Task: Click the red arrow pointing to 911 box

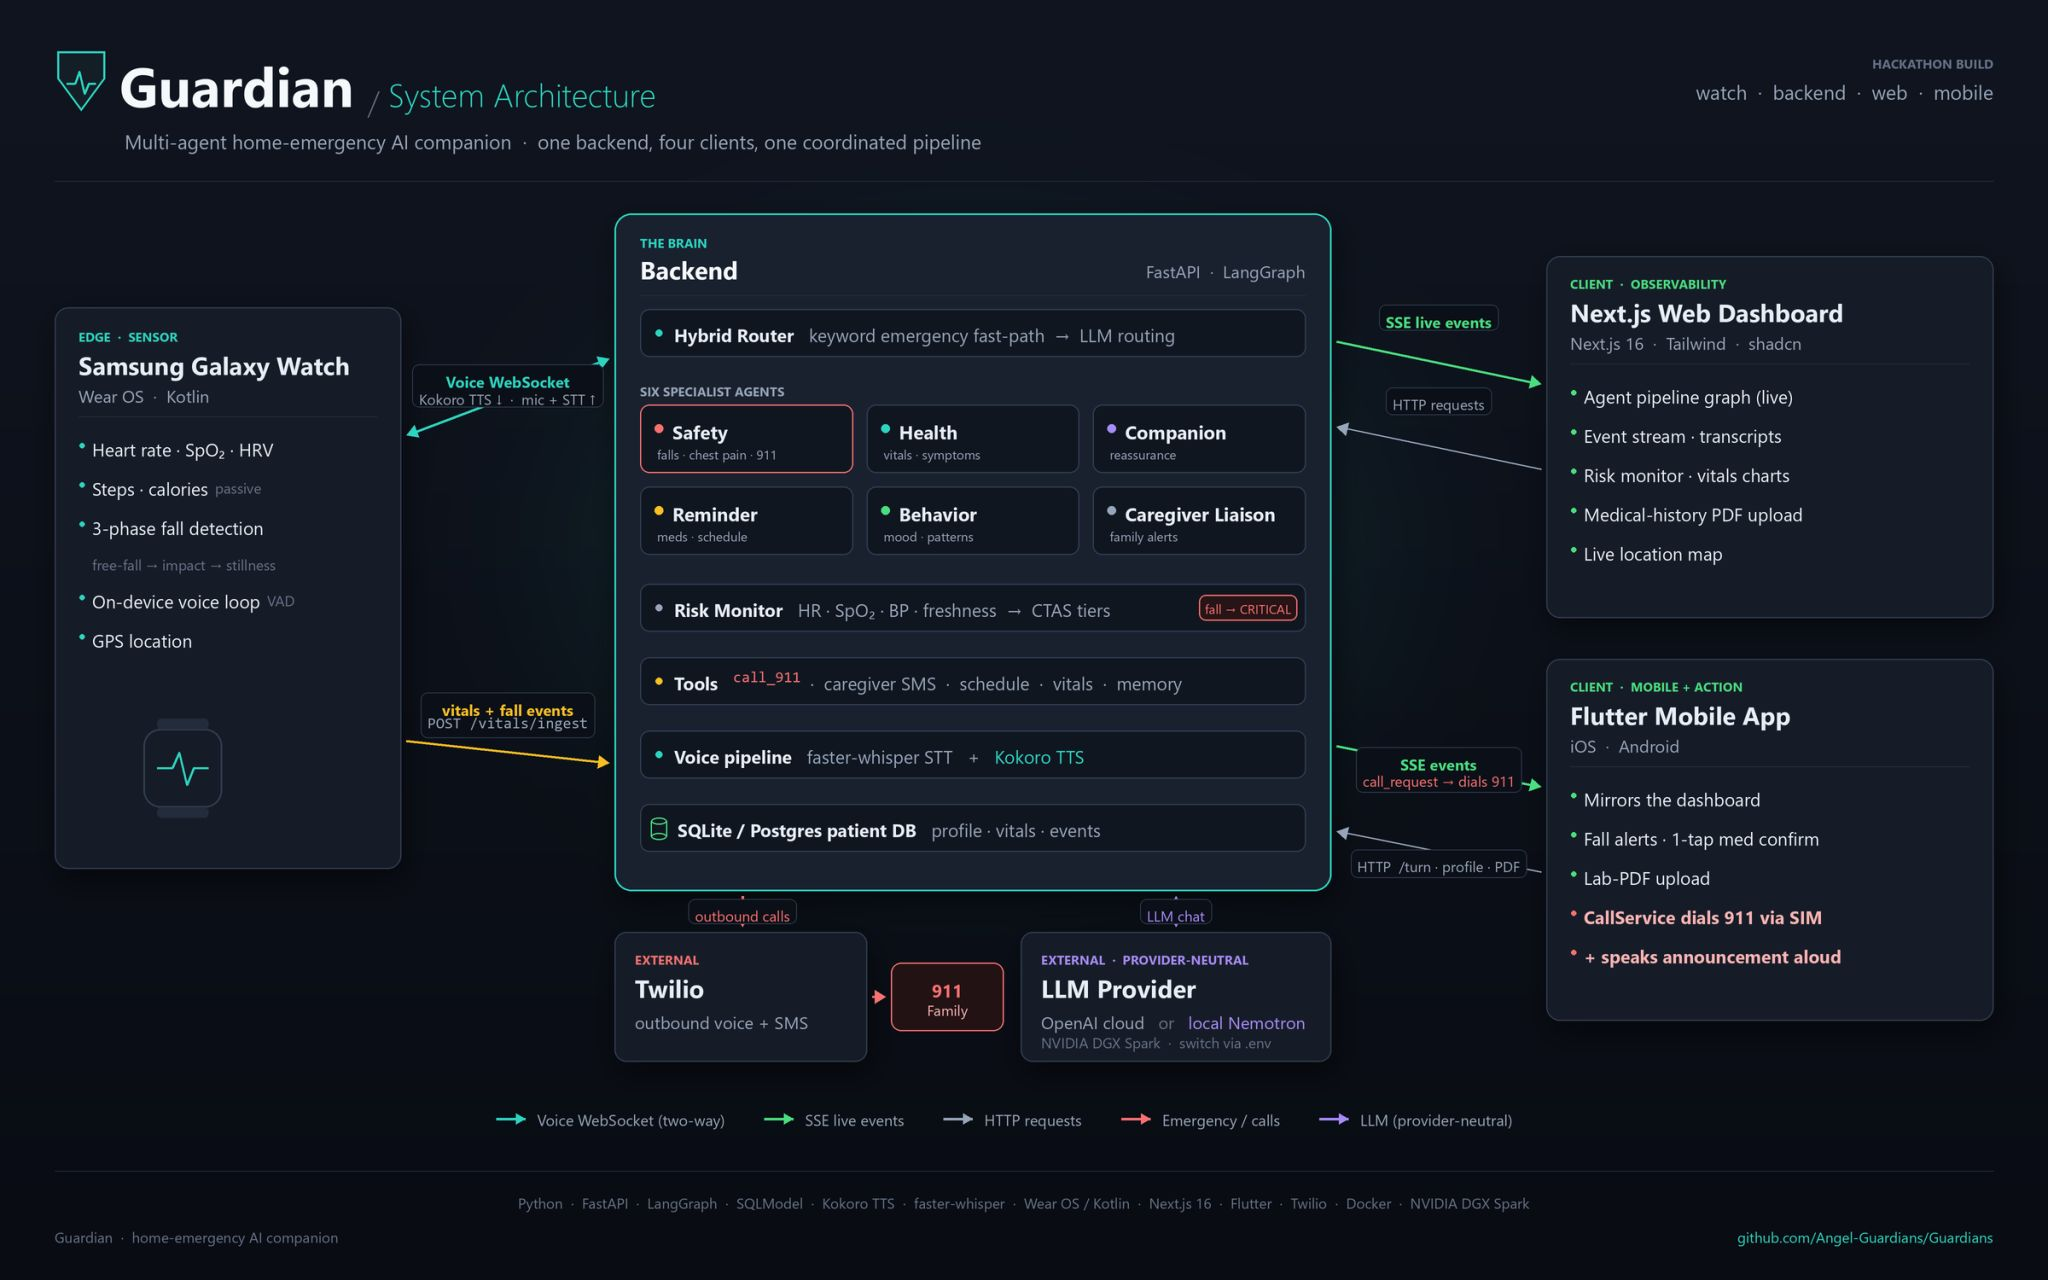Action: click(x=878, y=996)
